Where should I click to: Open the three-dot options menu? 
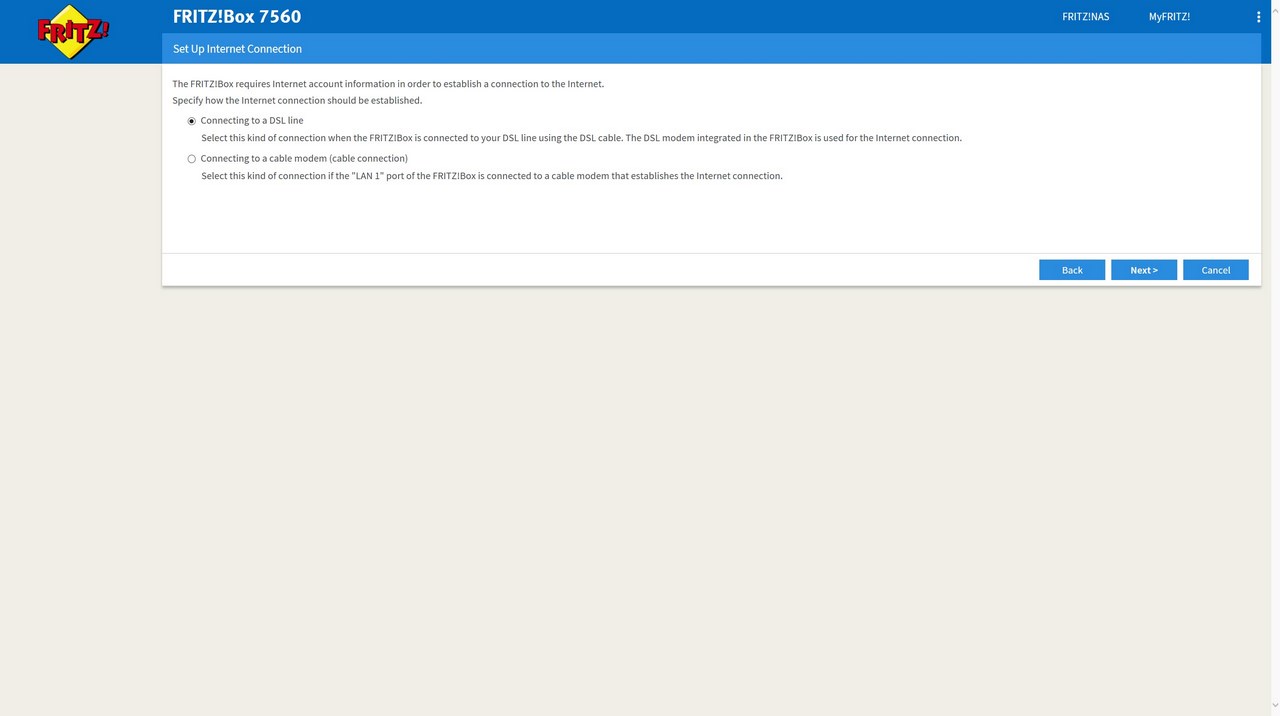pos(1258,17)
